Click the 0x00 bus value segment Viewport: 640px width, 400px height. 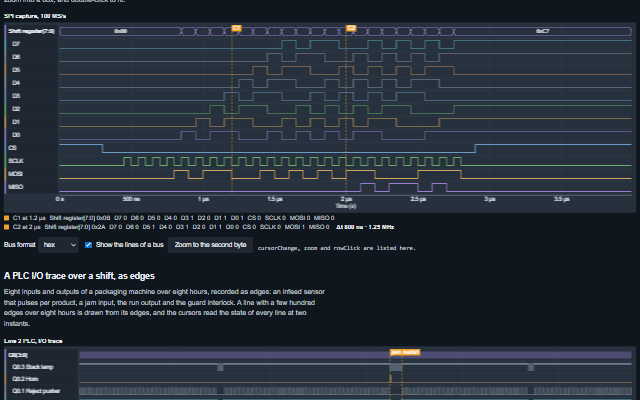pos(120,31)
